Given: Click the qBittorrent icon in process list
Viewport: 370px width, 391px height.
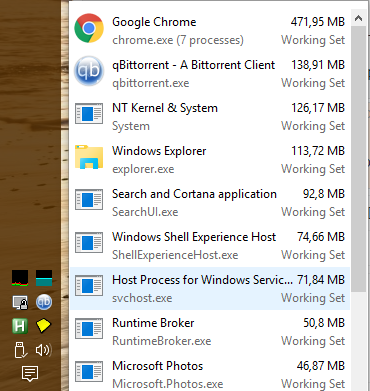Looking at the screenshot, I should click(89, 71).
